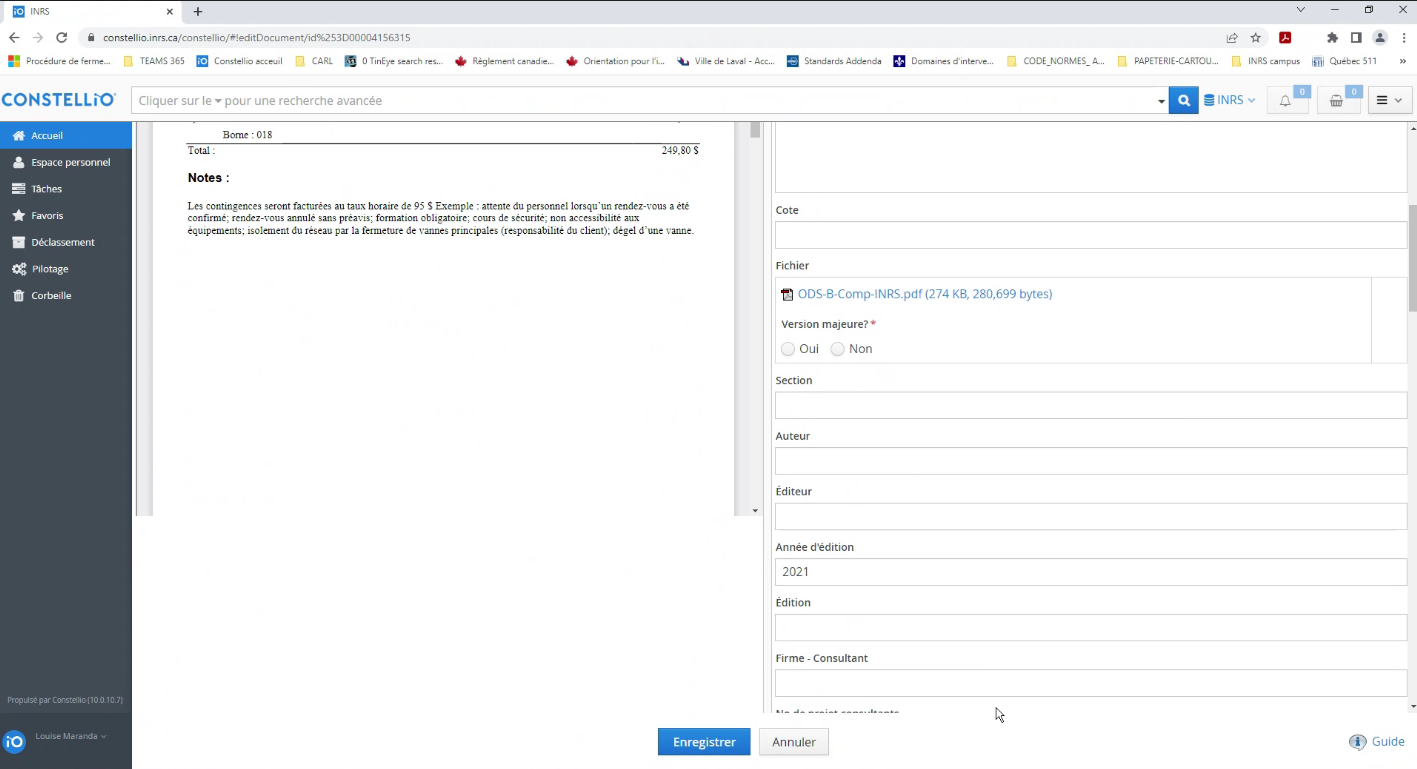Open hamburger menu dropdown
This screenshot has height=769, width=1417.
(x=1390, y=100)
